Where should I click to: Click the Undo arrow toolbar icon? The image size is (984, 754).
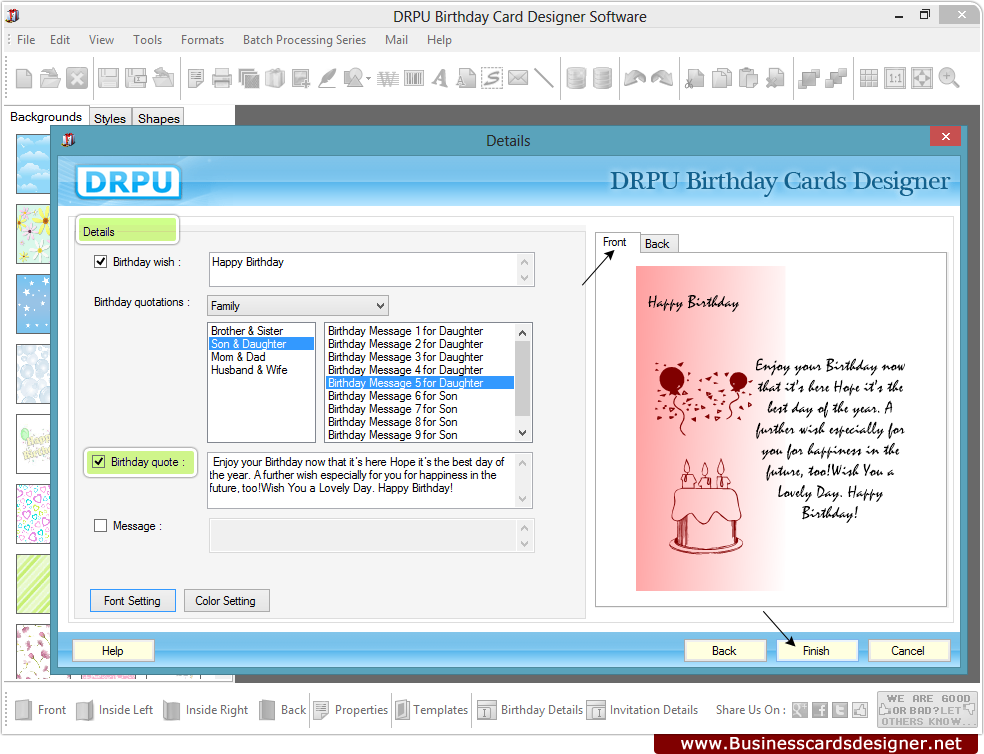click(634, 78)
